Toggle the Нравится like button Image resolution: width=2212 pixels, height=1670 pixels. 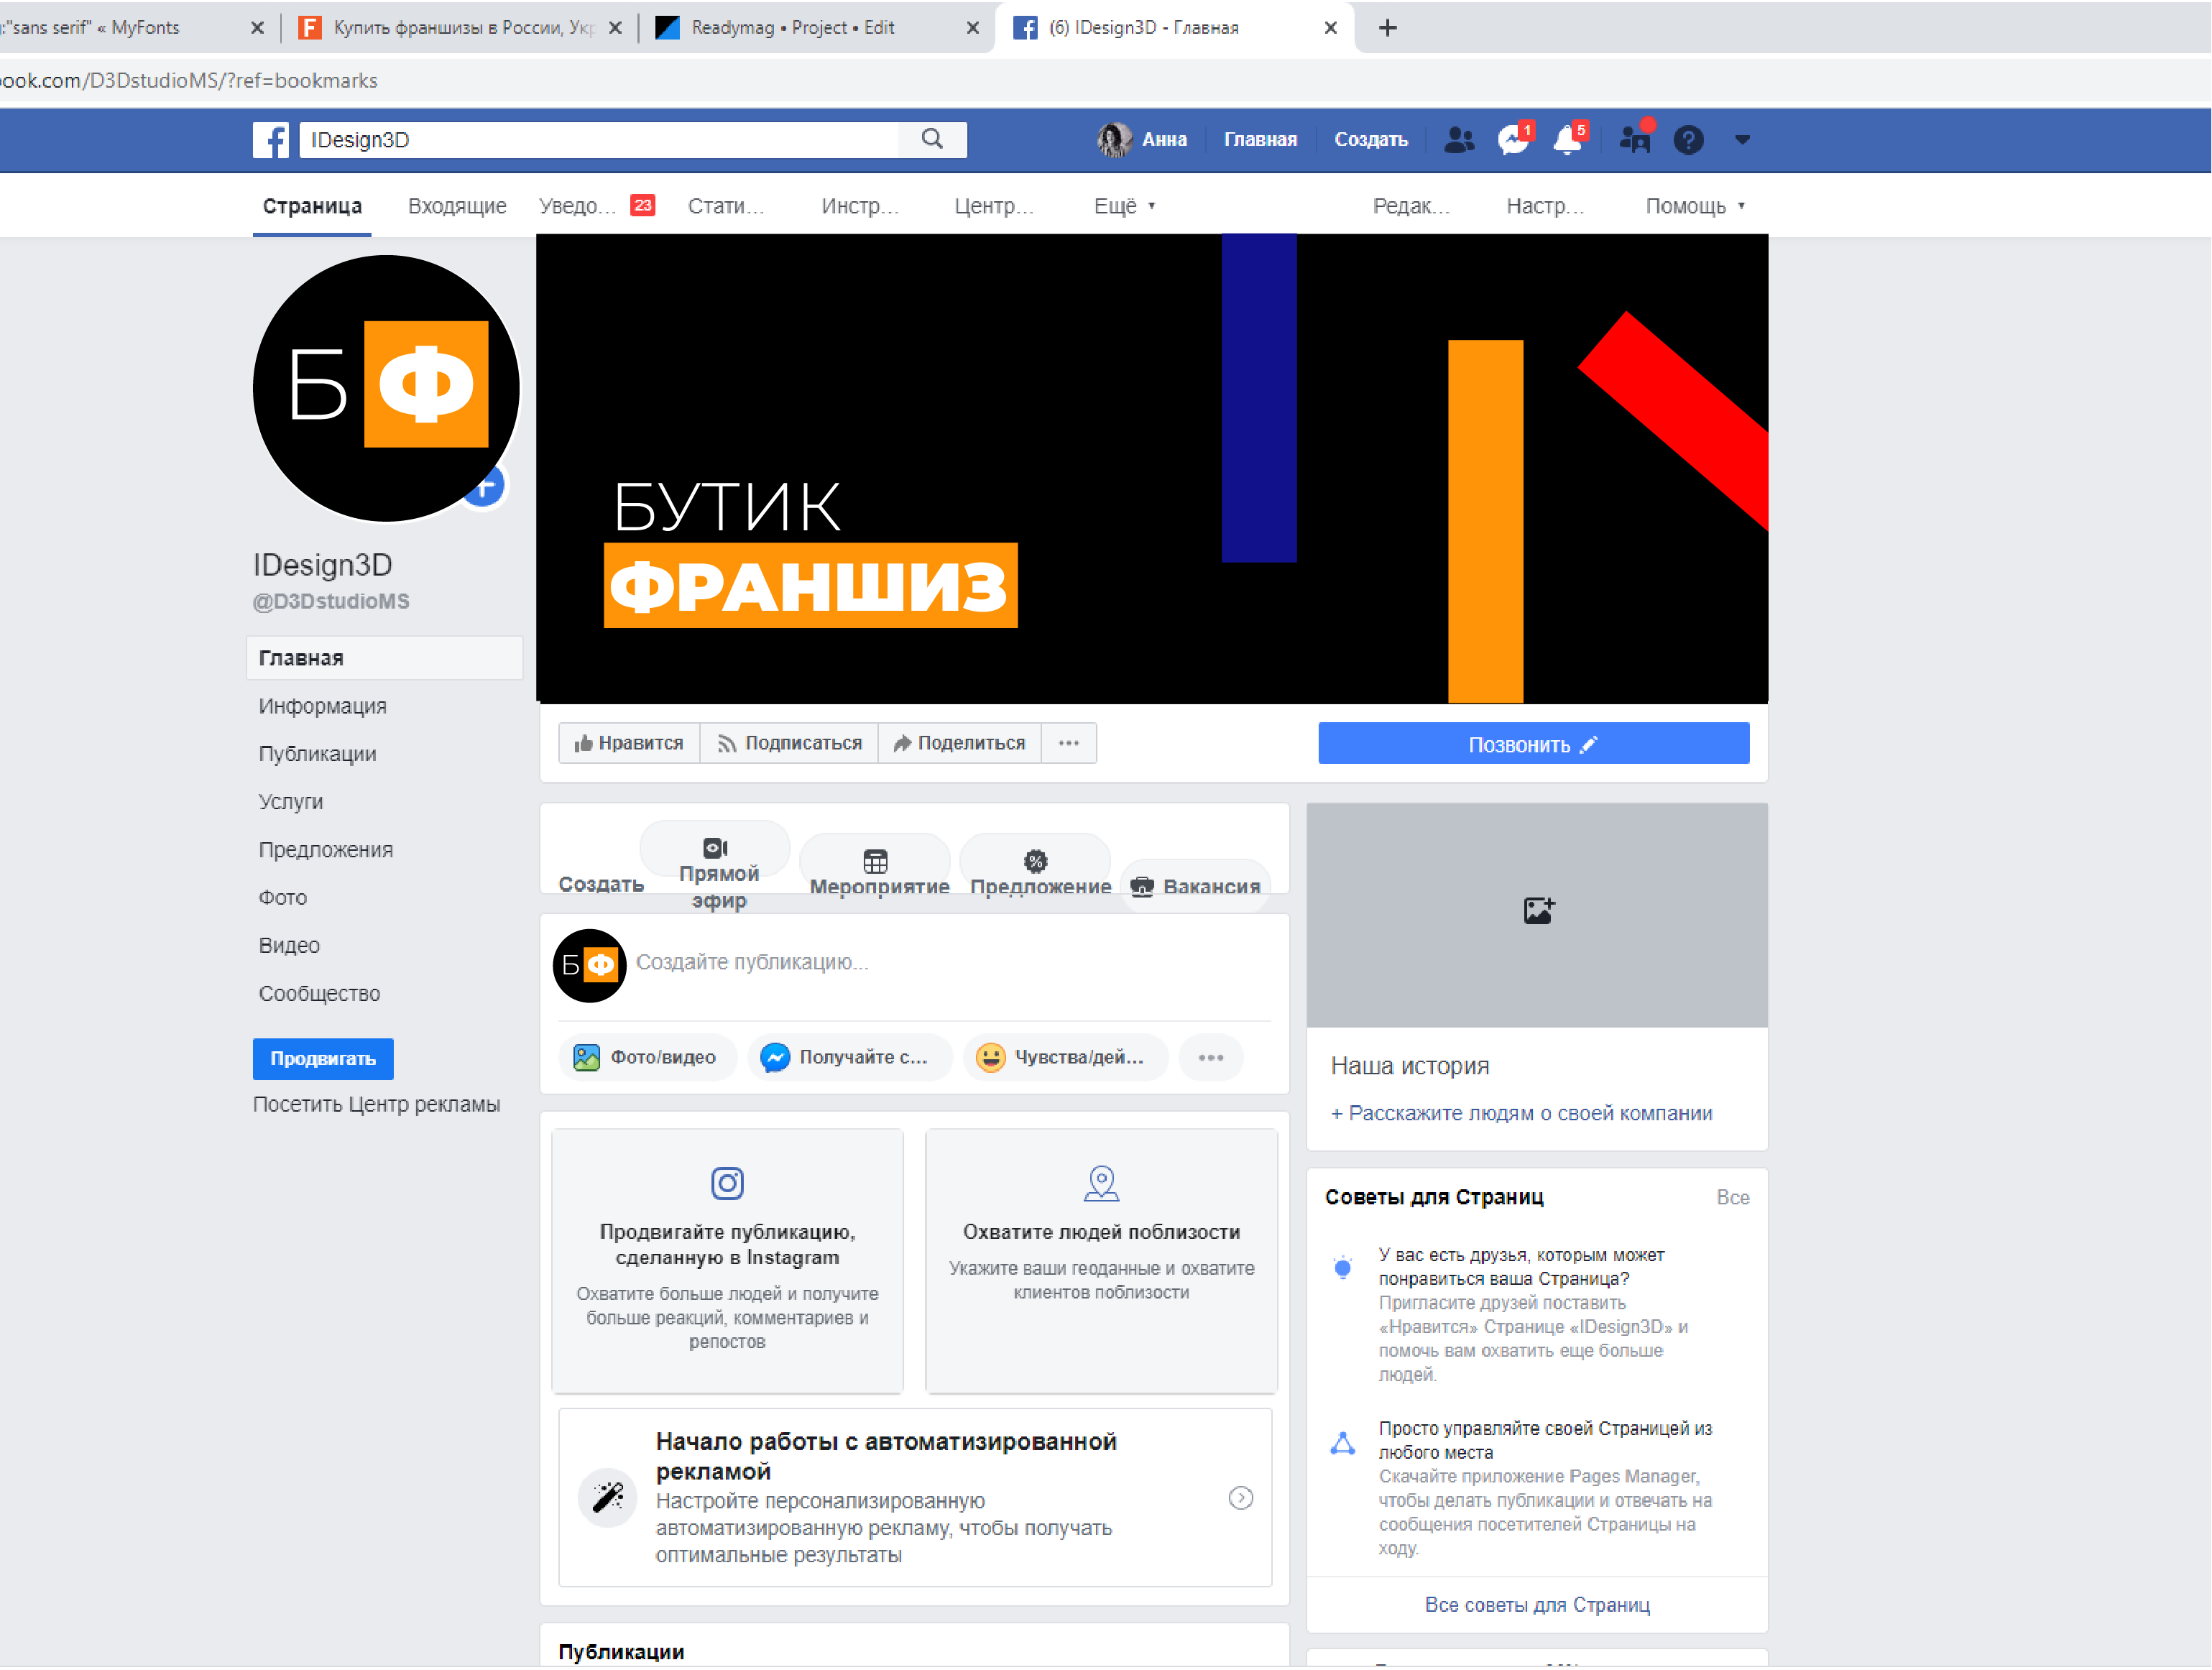[x=629, y=743]
